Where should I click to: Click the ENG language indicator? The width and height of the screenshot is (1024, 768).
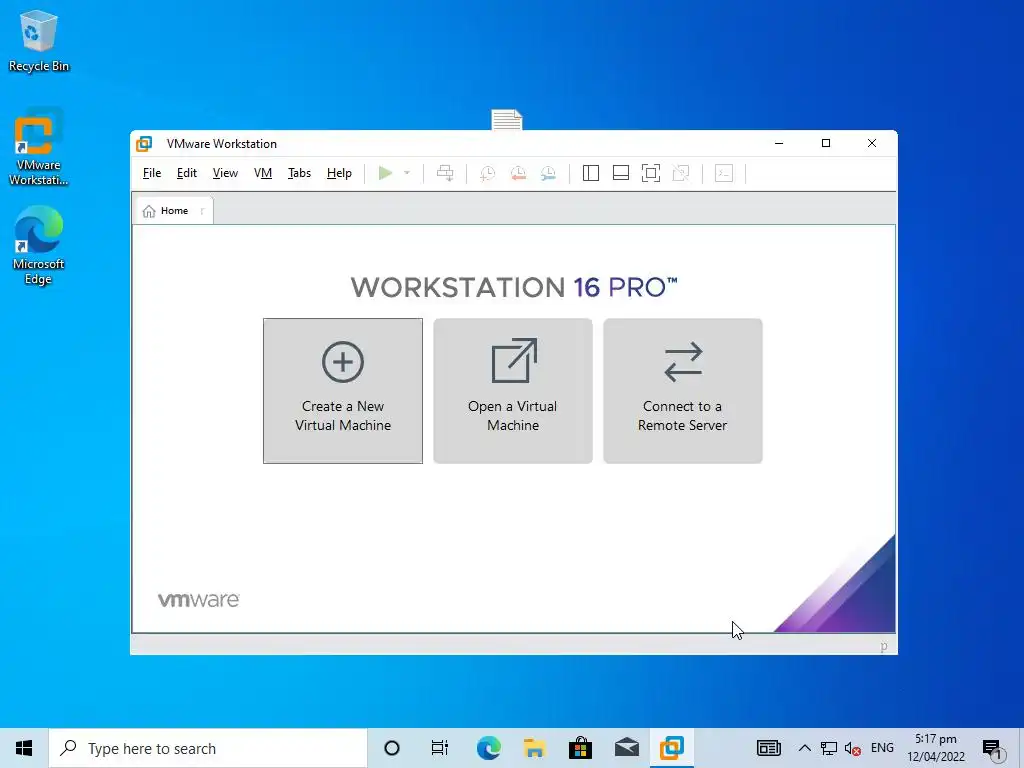(882, 748)
